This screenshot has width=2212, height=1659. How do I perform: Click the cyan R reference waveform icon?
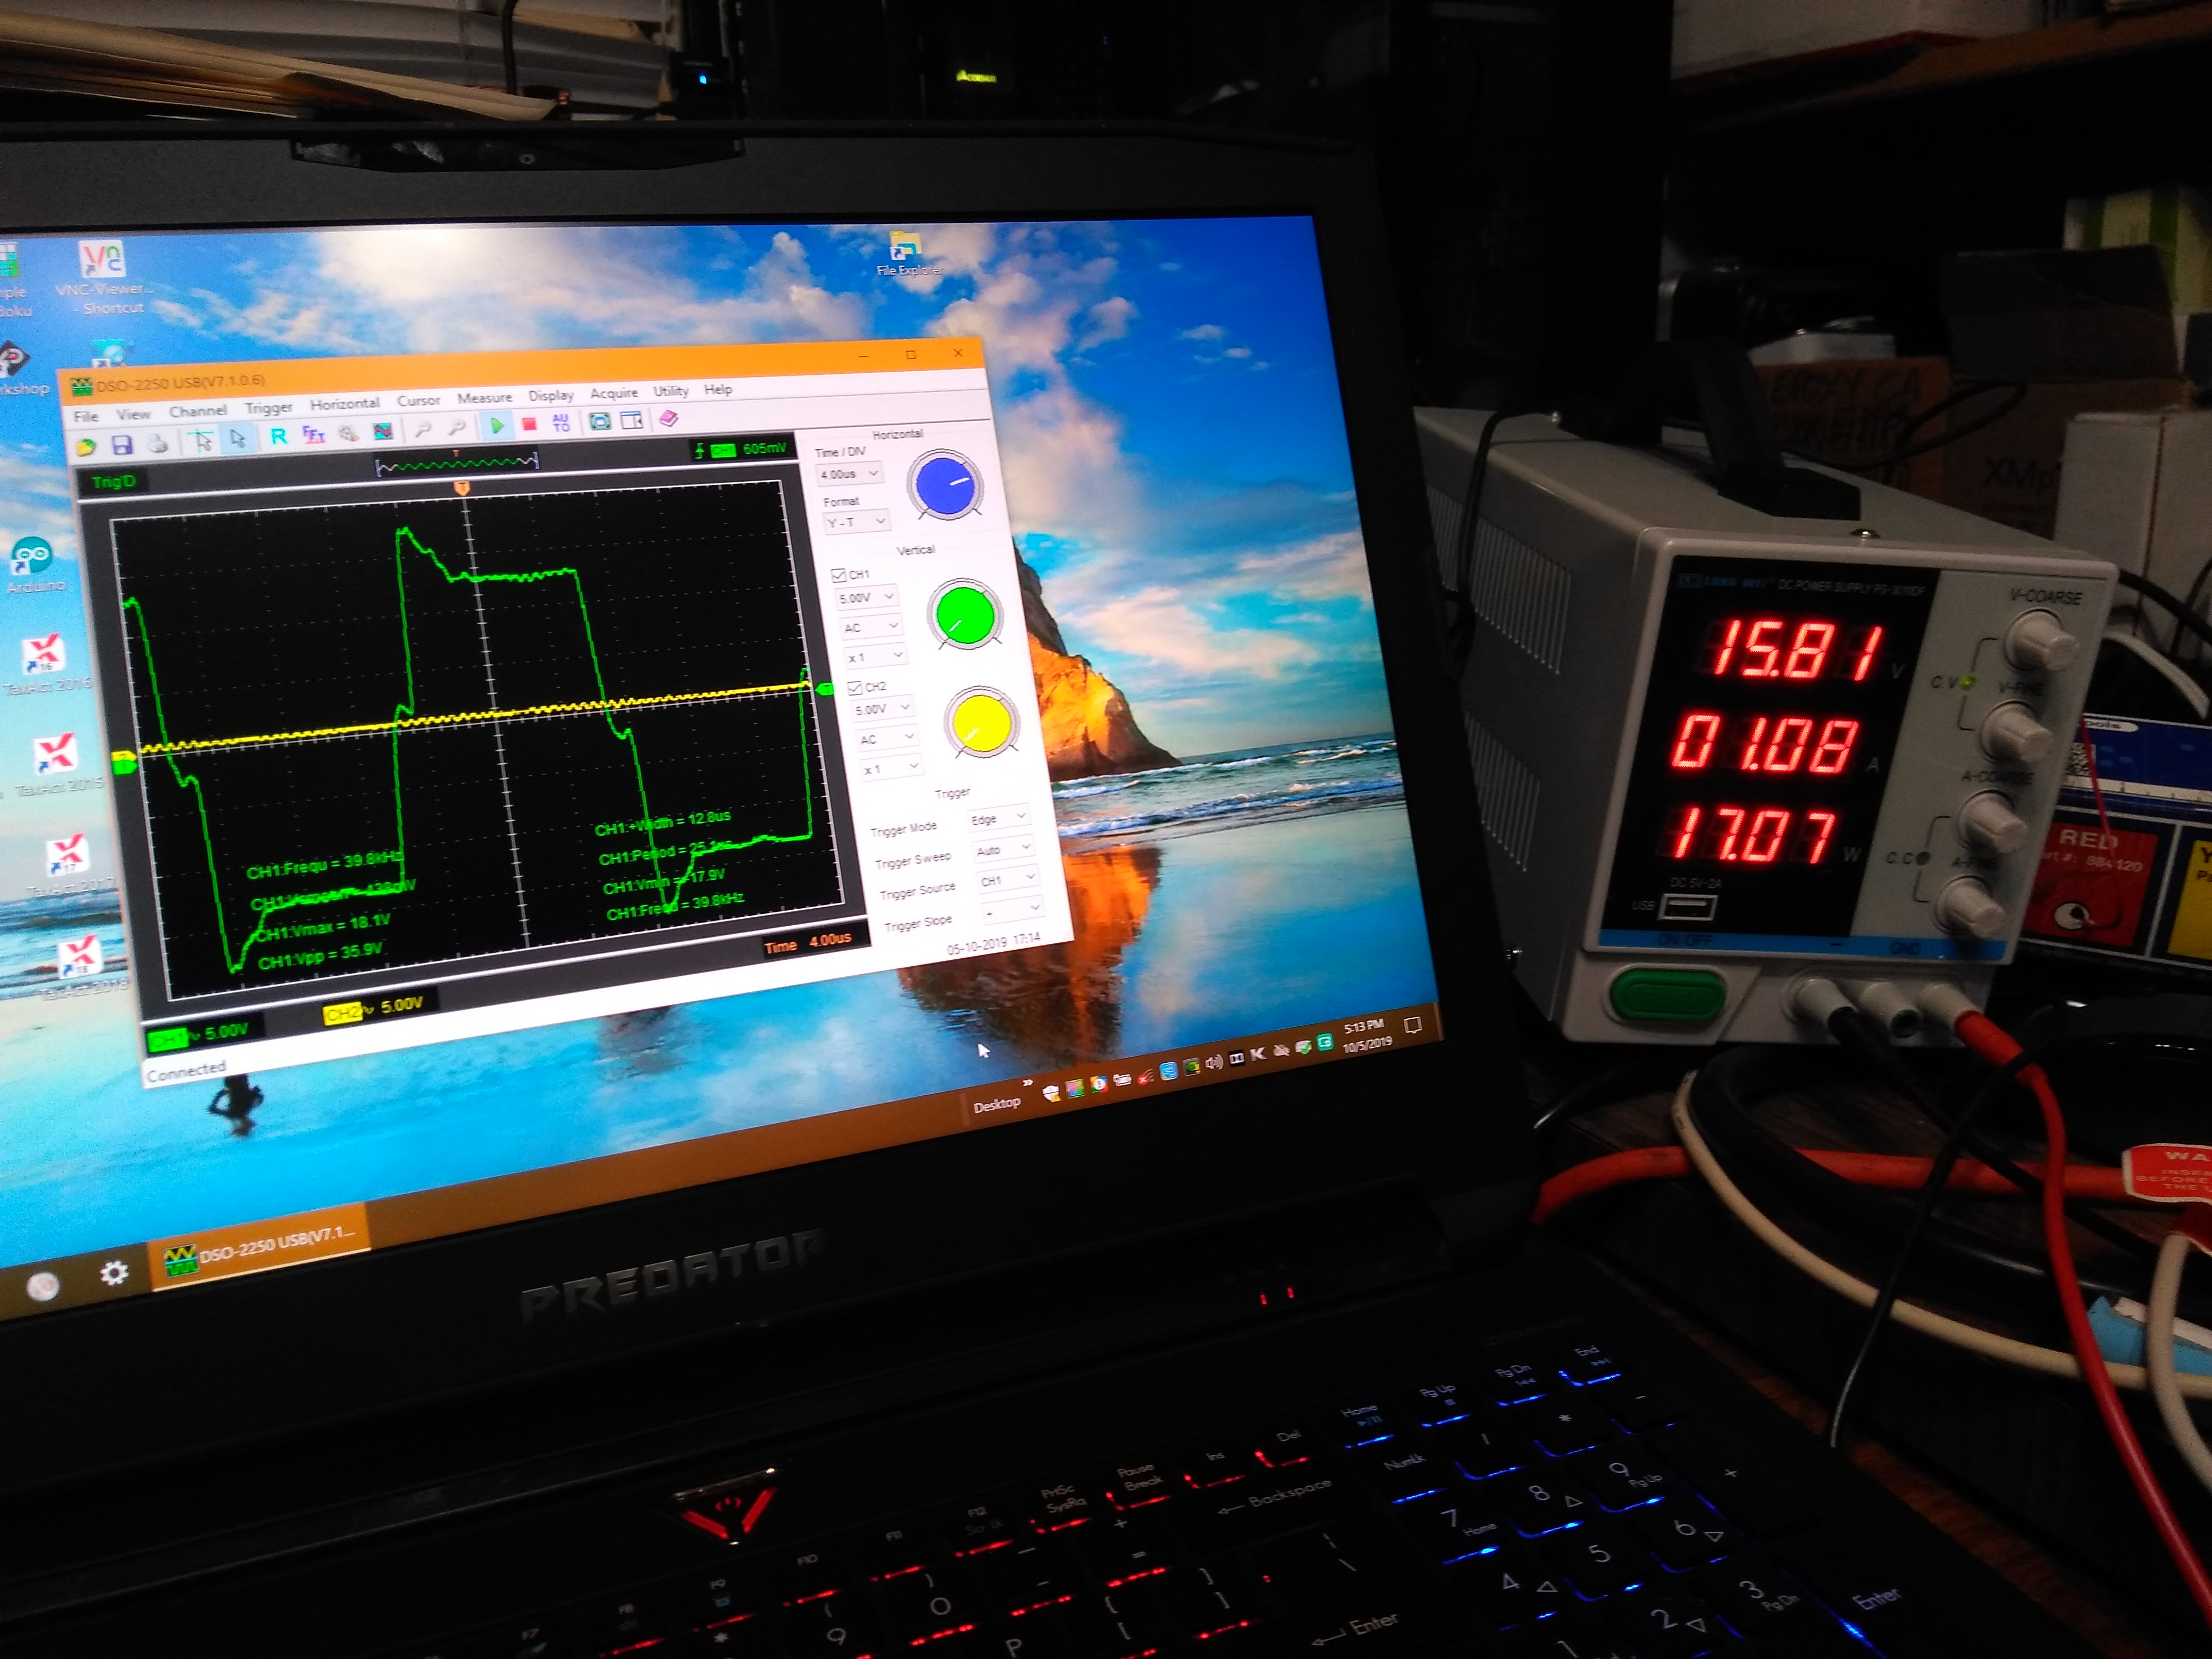click(278, 436)
